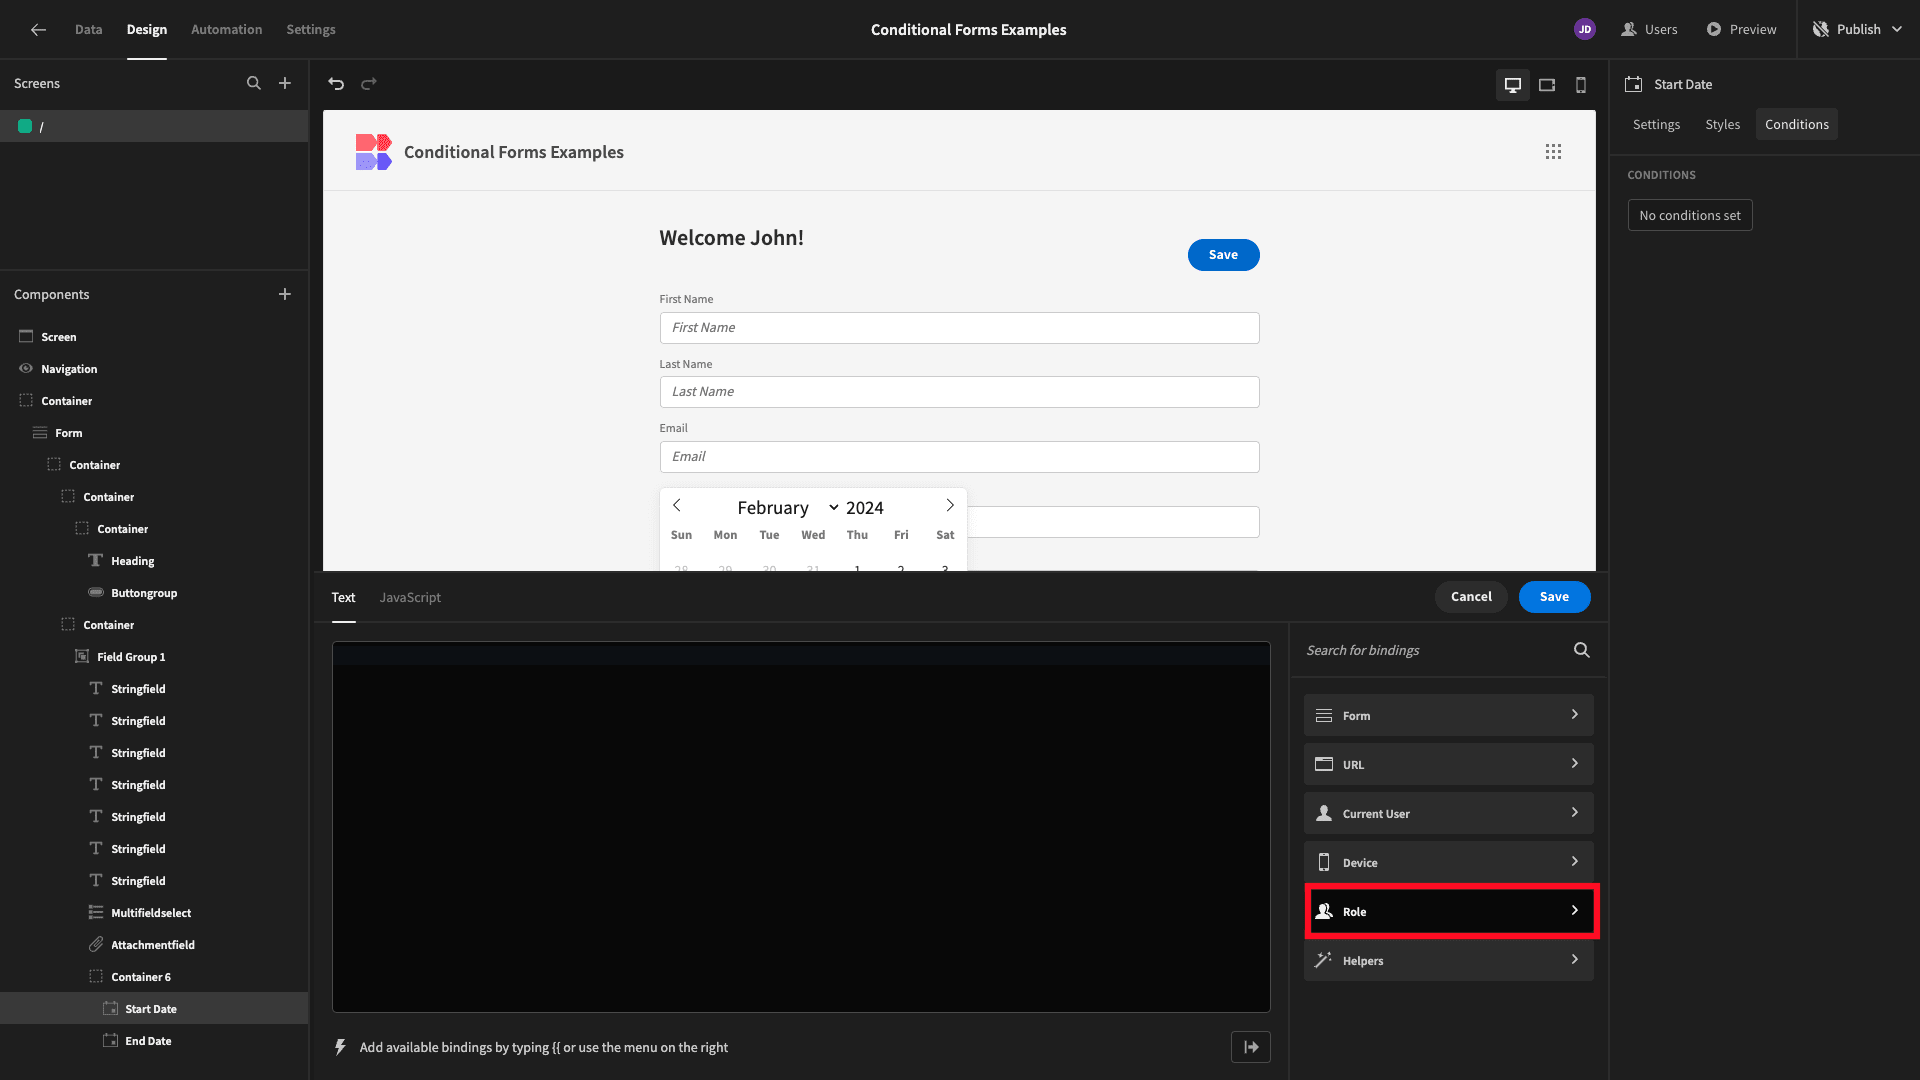
Task: Cancel the binding editor
Action: [x=1471, y=597]
